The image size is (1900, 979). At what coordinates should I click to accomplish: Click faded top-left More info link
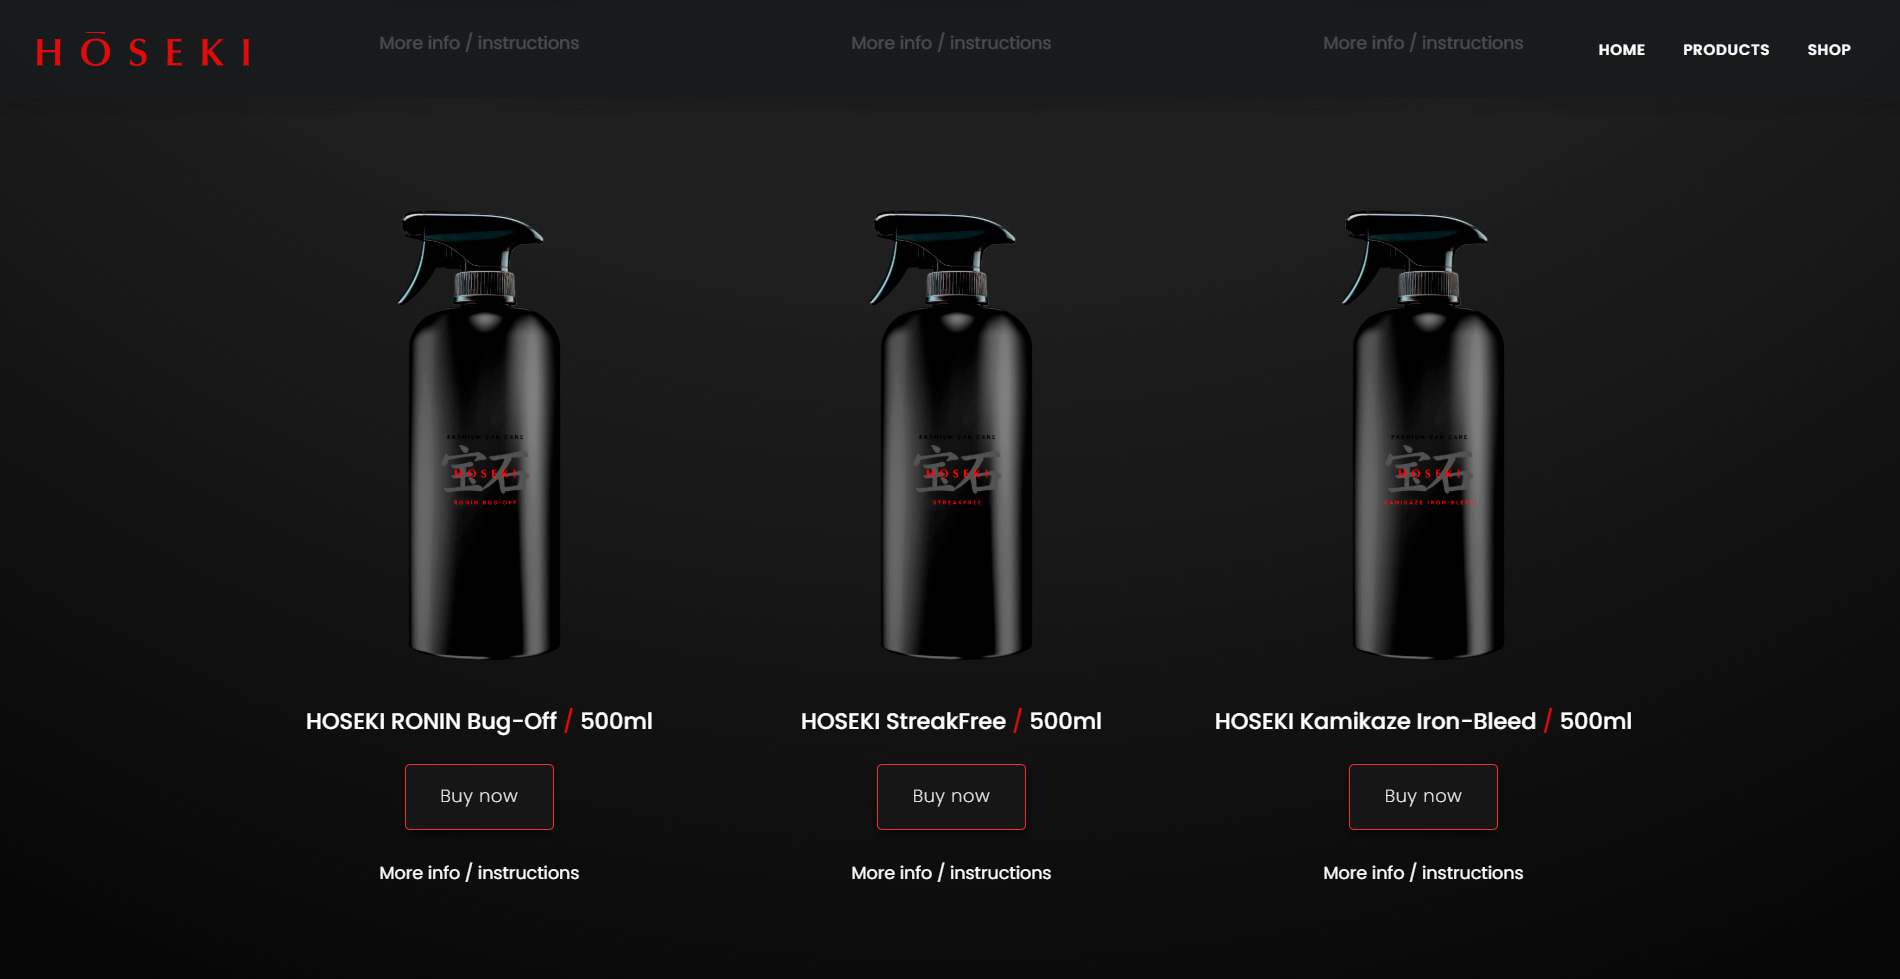(479, 43)
